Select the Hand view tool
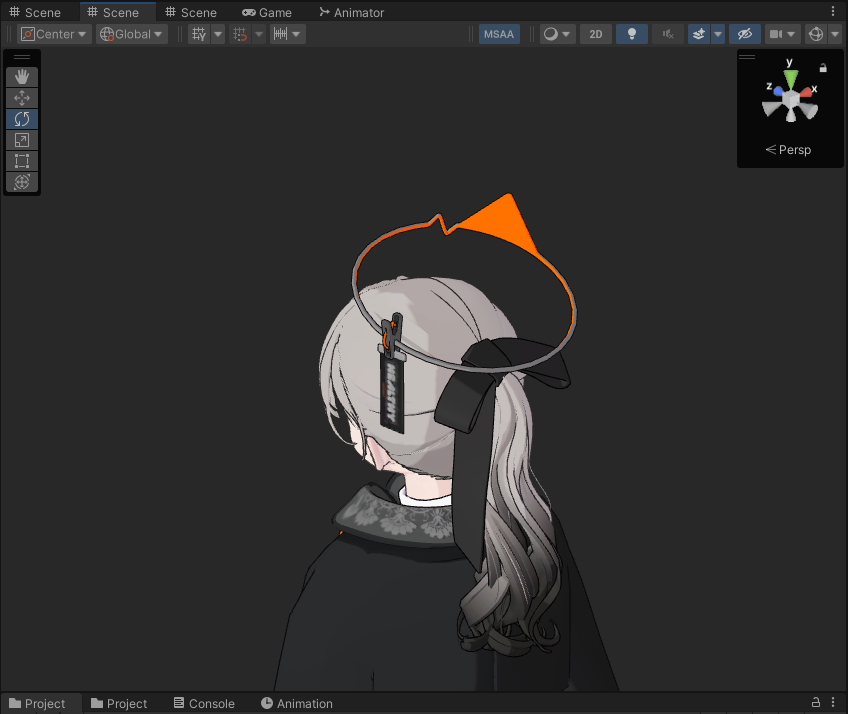The image size is (848, 714). [22, 77]
